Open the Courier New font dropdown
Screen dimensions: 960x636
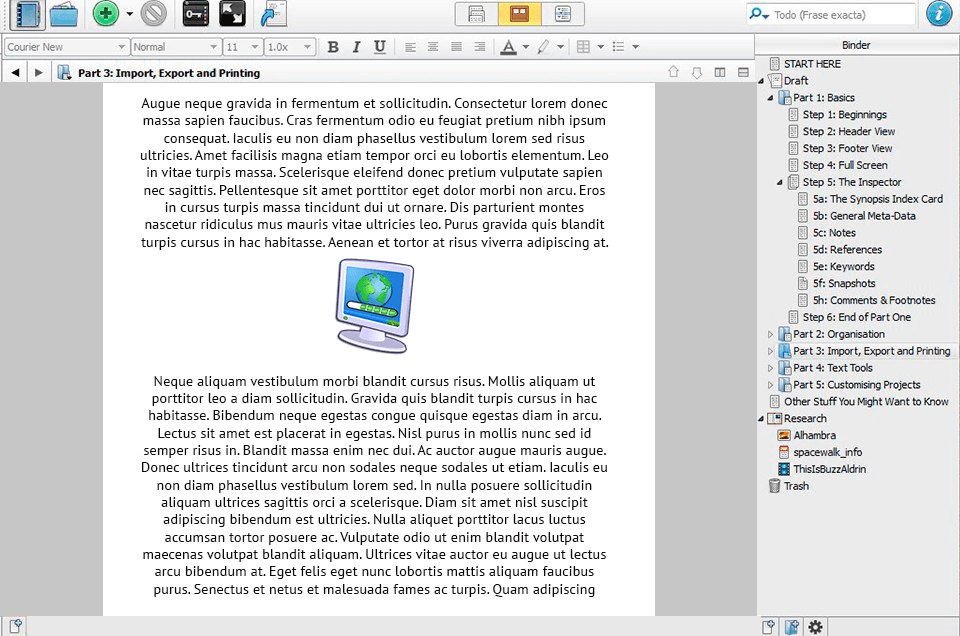[x=66, y=47]
